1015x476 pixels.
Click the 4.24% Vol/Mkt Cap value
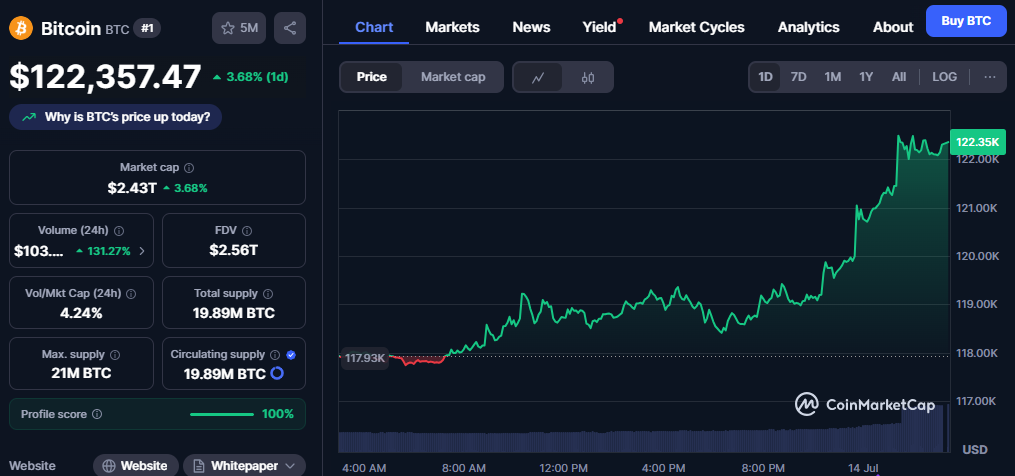81,313
